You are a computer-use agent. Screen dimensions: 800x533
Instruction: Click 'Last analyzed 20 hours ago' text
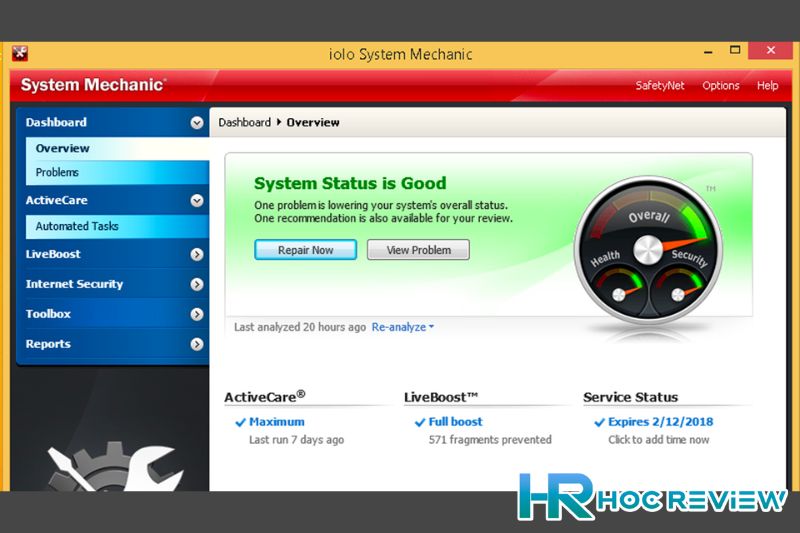pyautogui.click(x=300, y=327)
